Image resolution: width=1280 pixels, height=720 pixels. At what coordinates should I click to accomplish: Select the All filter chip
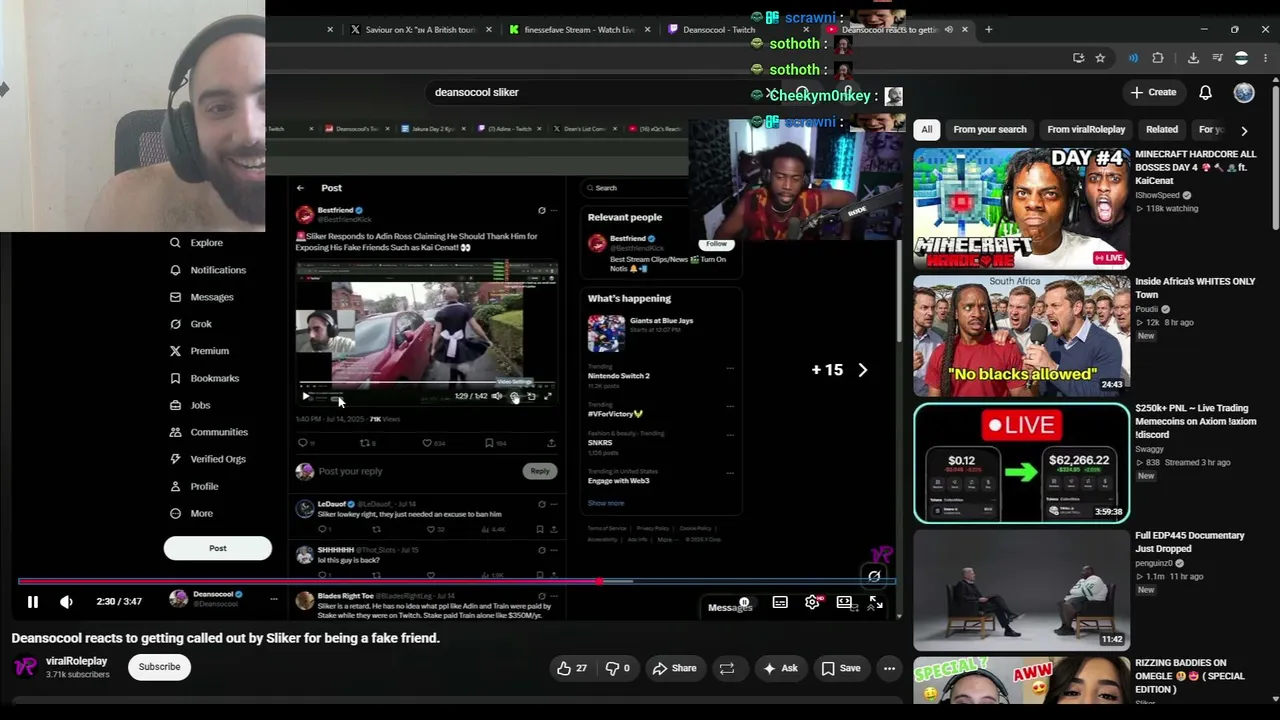coord(927,129)
